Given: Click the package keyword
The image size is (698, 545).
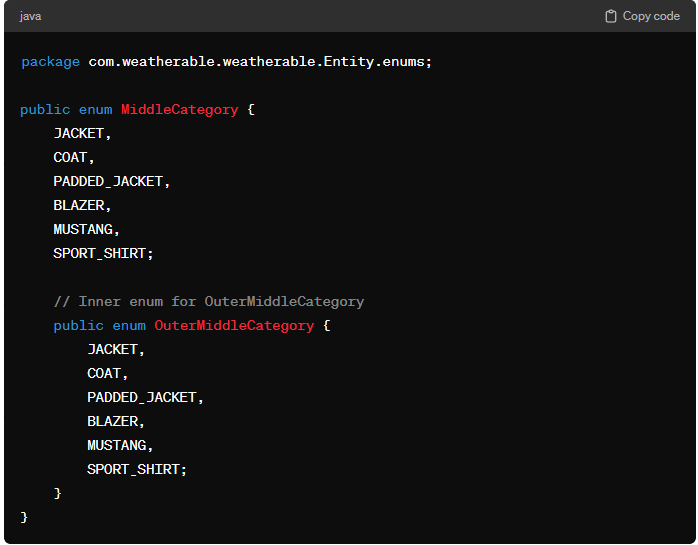Looking at the screenshot, I should point(50,61).
